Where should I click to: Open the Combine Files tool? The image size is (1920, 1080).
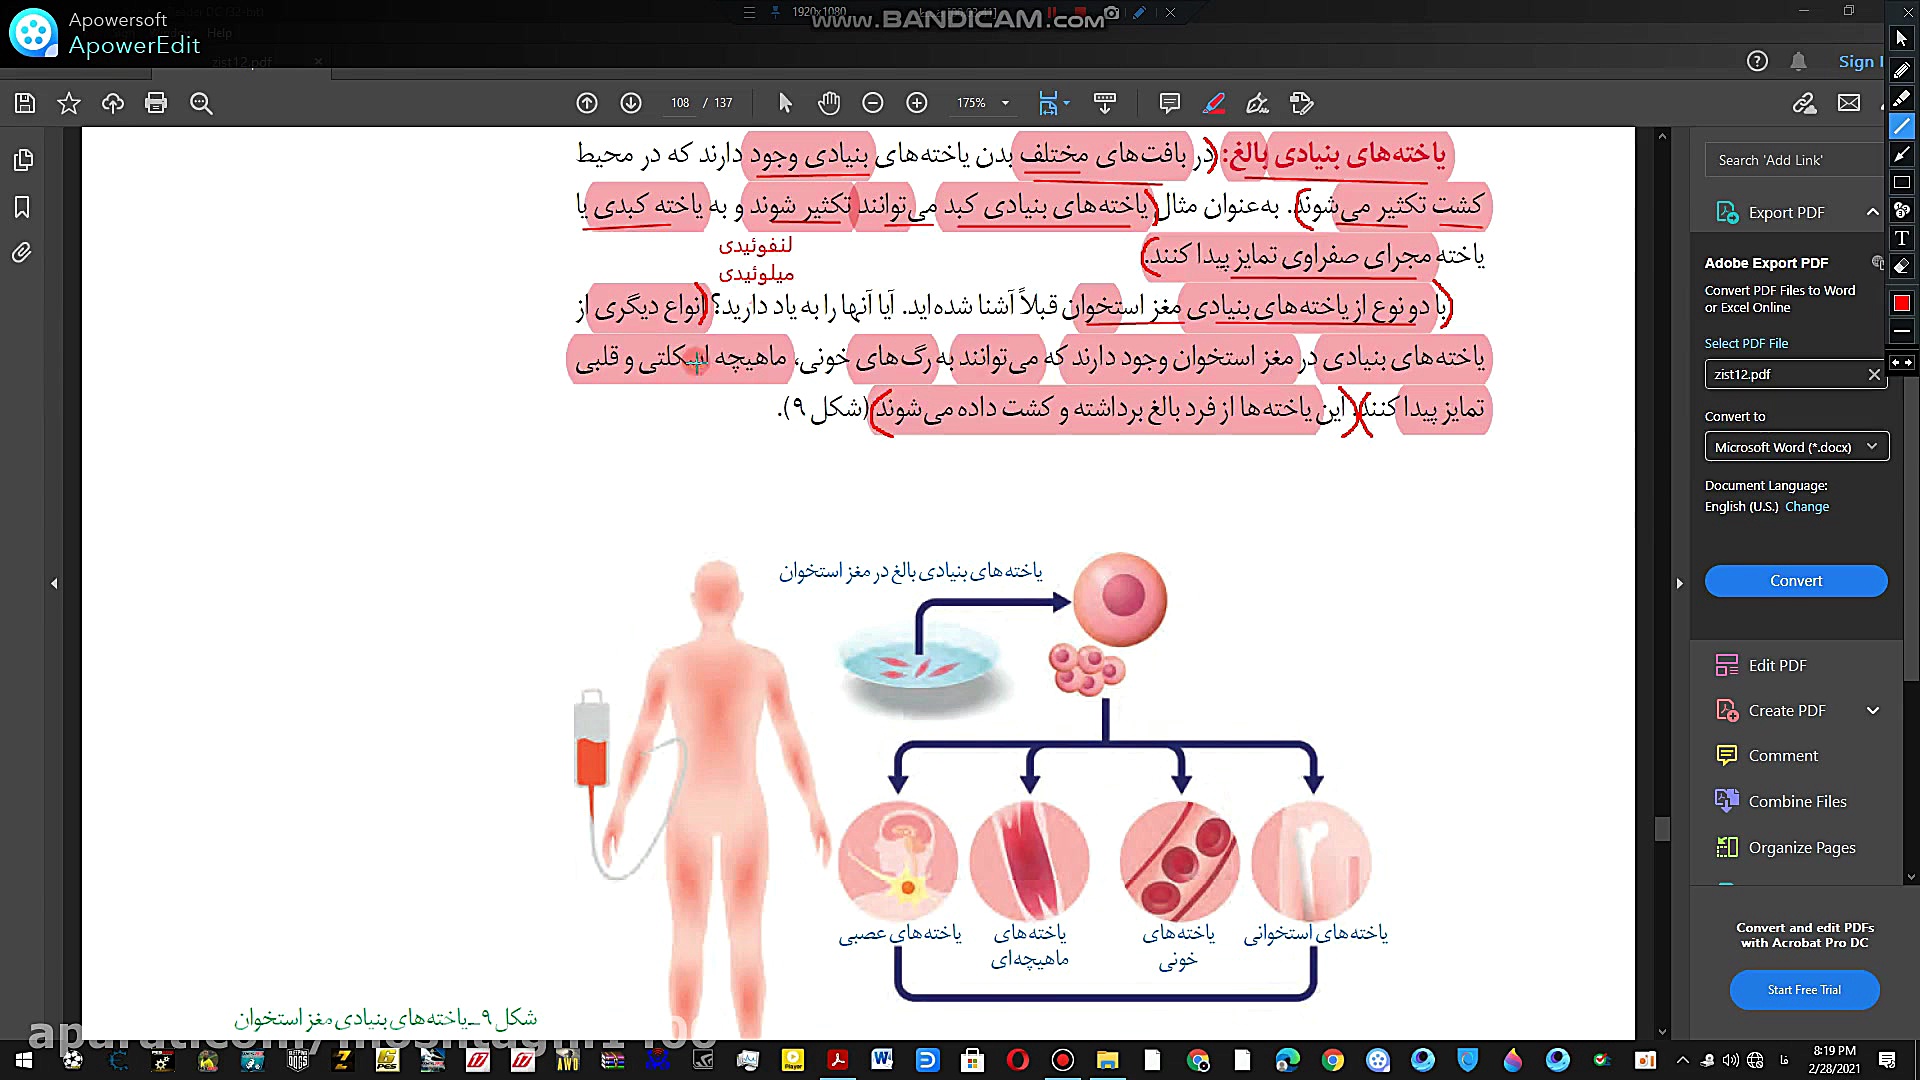pyautogui.click(x=1797, y=801)
